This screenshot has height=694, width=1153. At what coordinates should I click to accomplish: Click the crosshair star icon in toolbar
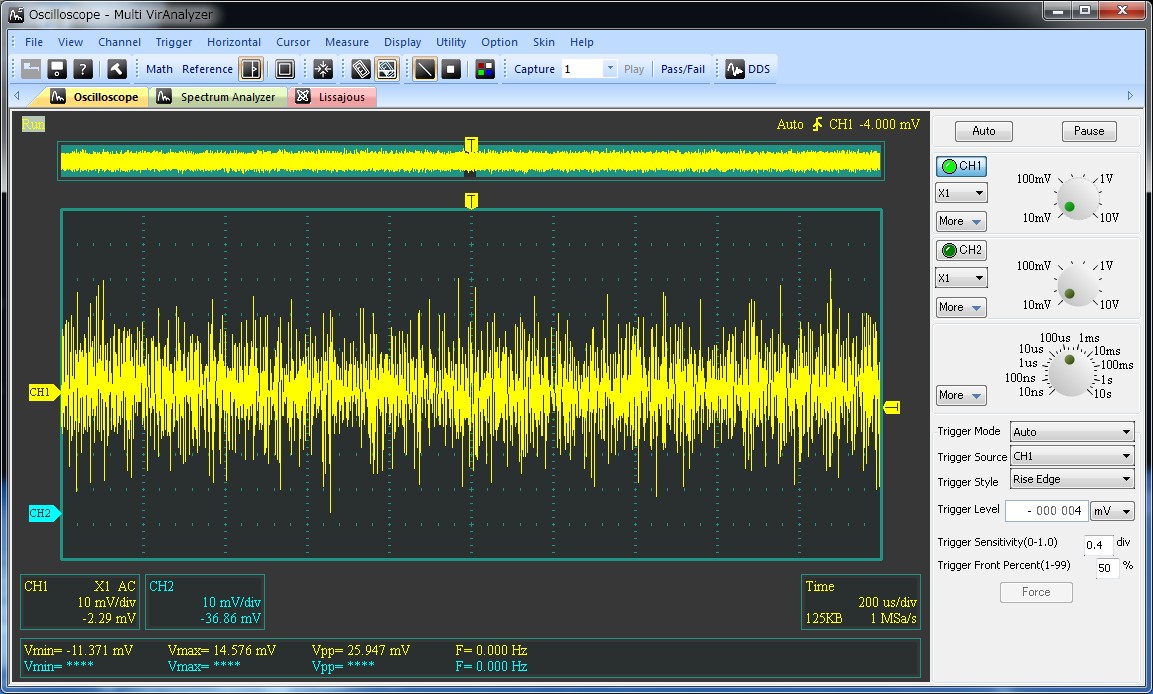[323, 69]
